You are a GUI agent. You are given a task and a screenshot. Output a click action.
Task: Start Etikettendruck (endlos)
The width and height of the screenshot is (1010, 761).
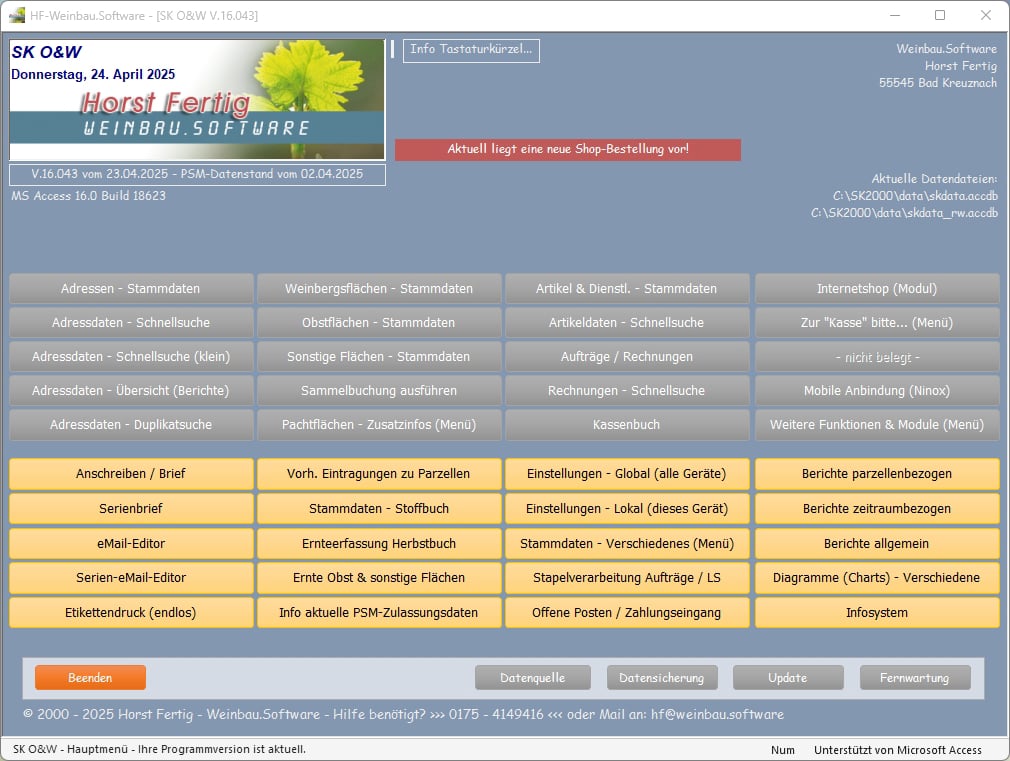point(130,612)
